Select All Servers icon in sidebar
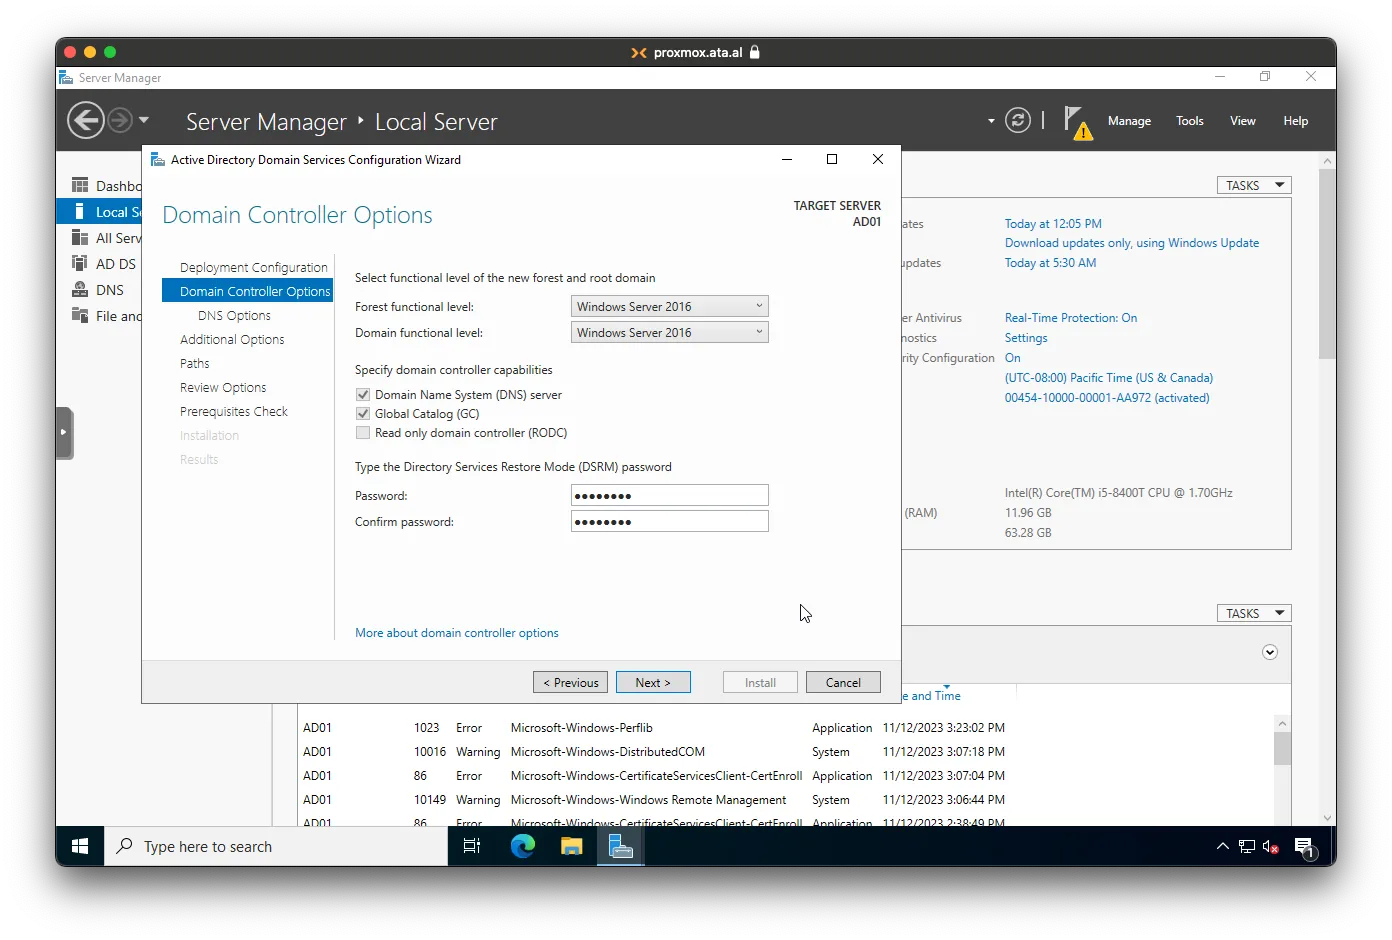Screen dimensions: 1392x940 (x=80, y=238)
